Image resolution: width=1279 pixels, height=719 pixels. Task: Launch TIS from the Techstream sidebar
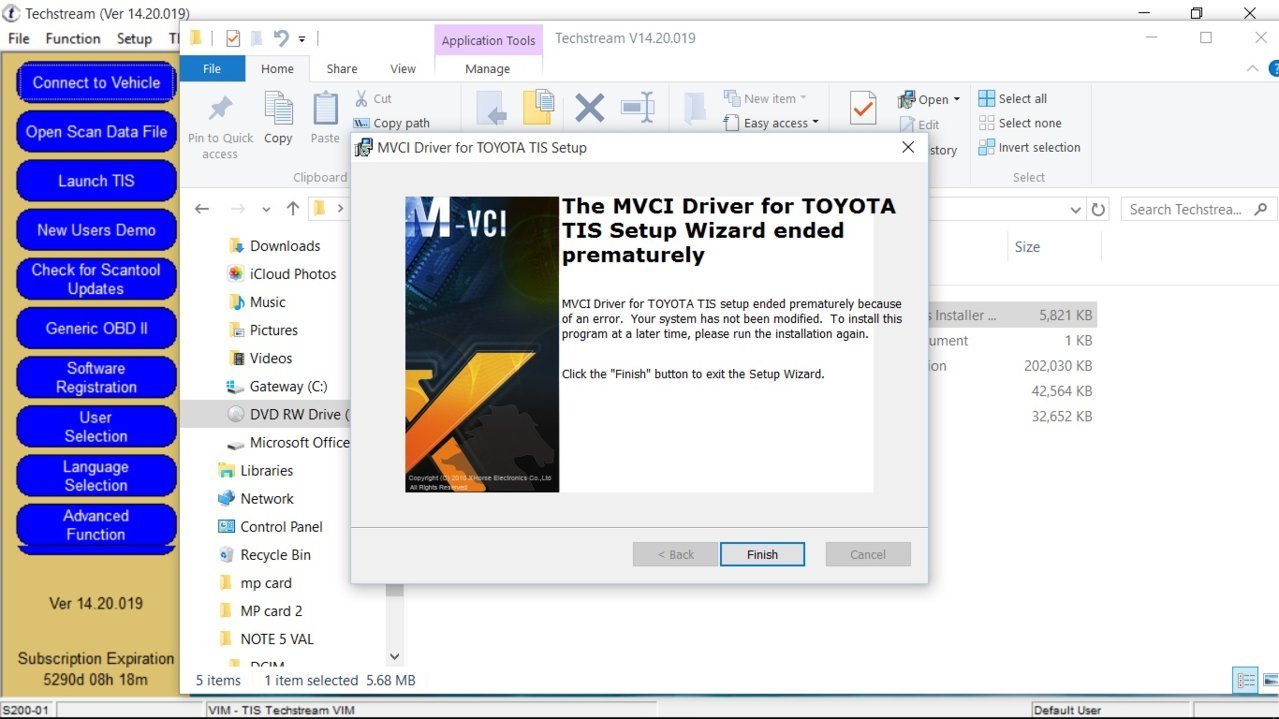point(96,180)
